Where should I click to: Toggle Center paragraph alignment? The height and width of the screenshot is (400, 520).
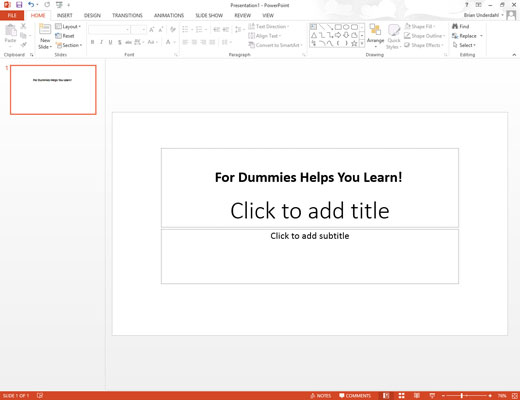click(x=194, y=42)
